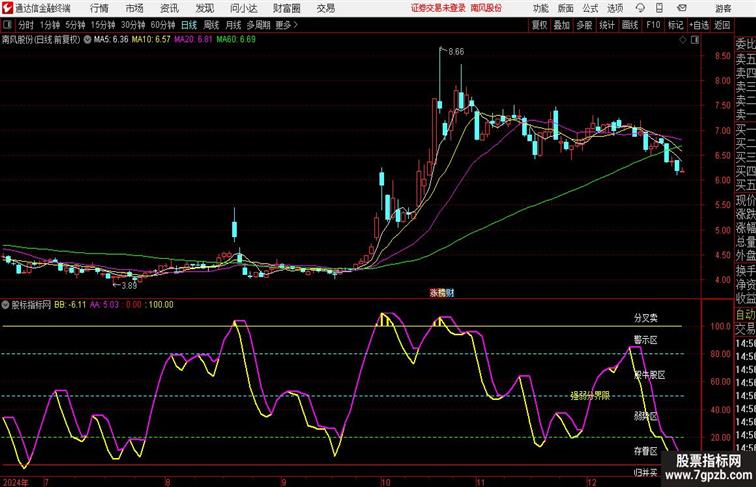Click the 统计 statistics button
Image resolution: width=756 pixels, height=487 pixels.
tap(607, 25)
